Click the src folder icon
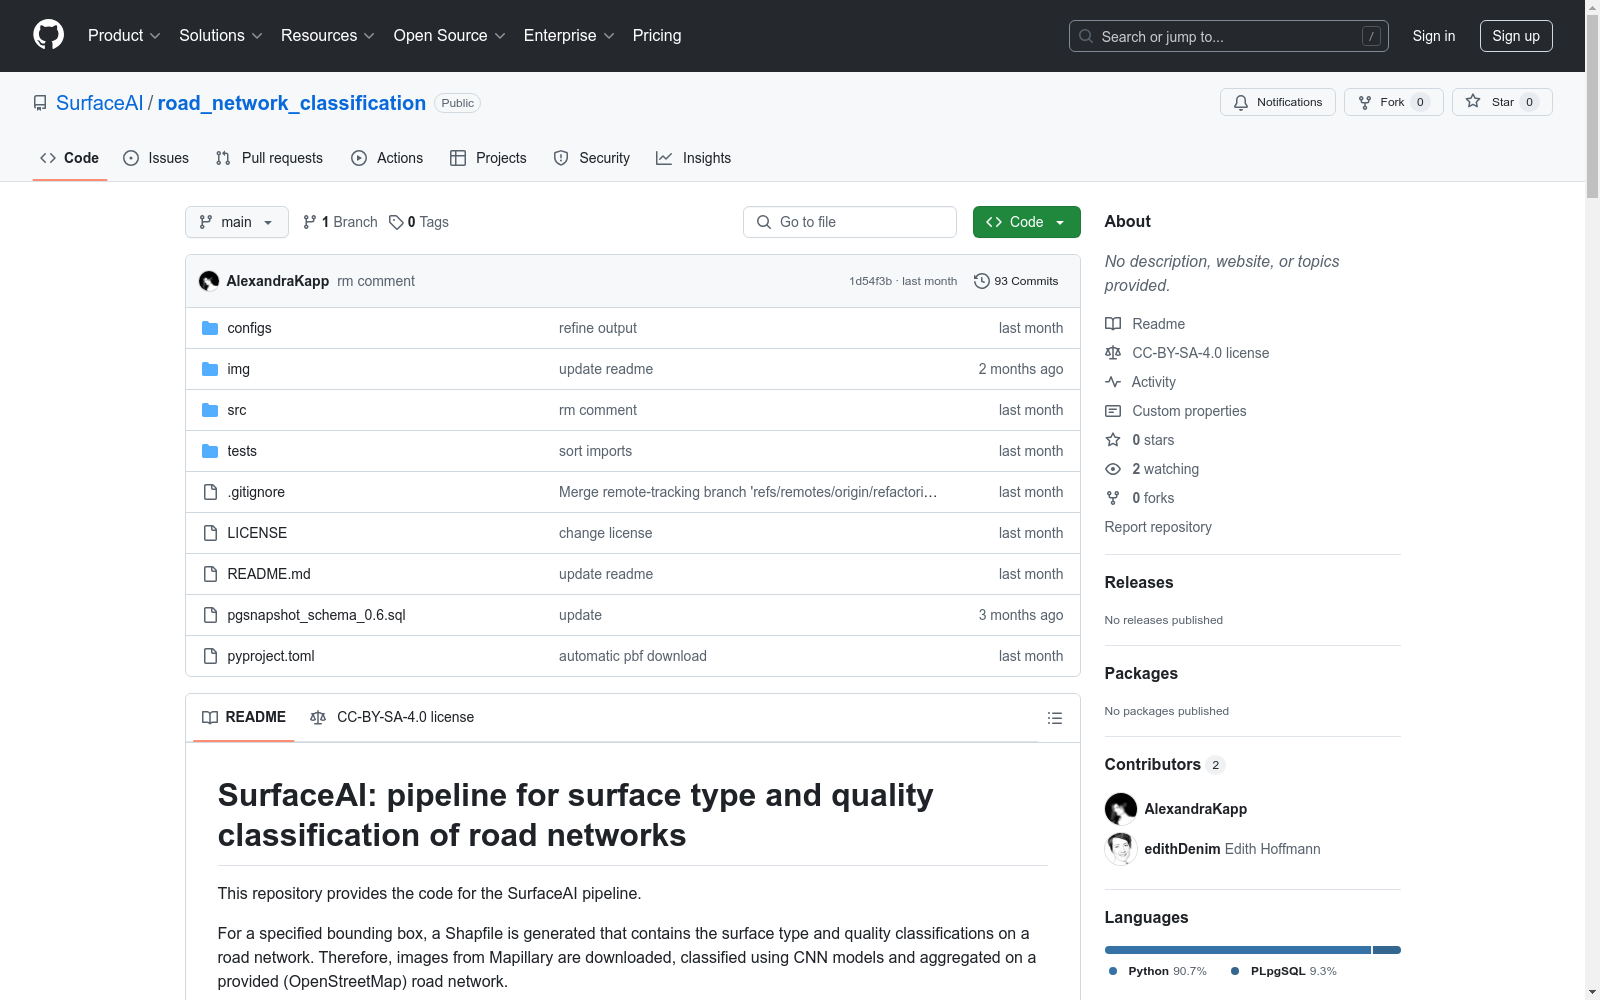 (210, 410)
